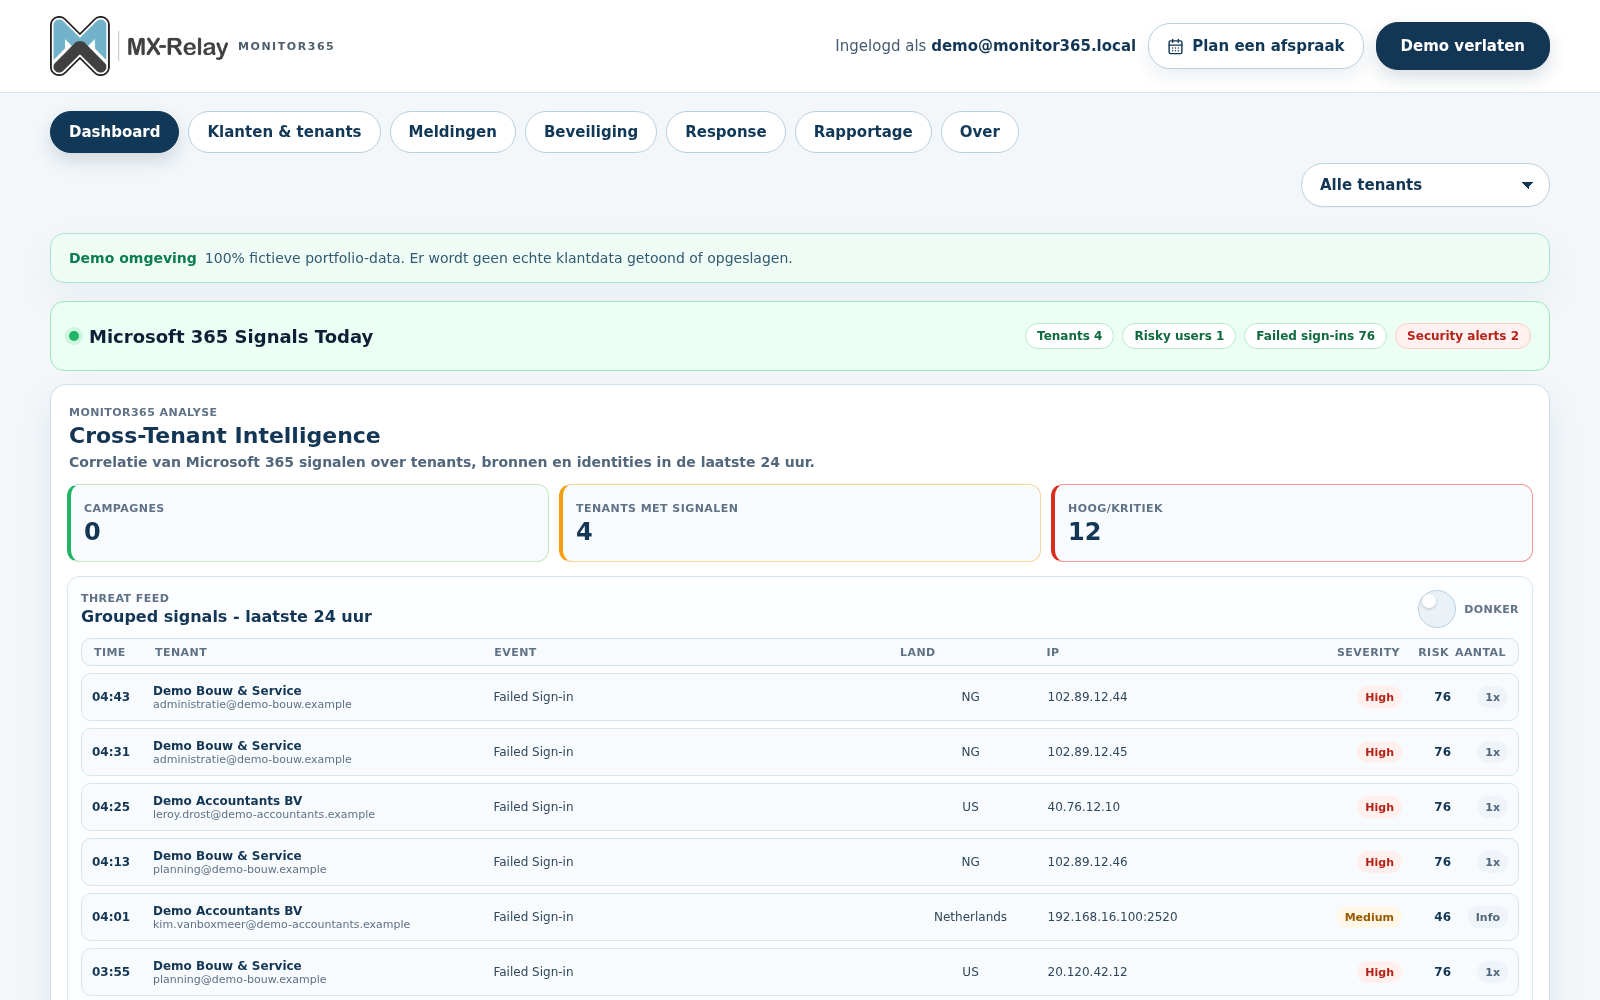1600x1000 pixels.
Task: Click the Medium severity badge
Action: (1369, 917)
